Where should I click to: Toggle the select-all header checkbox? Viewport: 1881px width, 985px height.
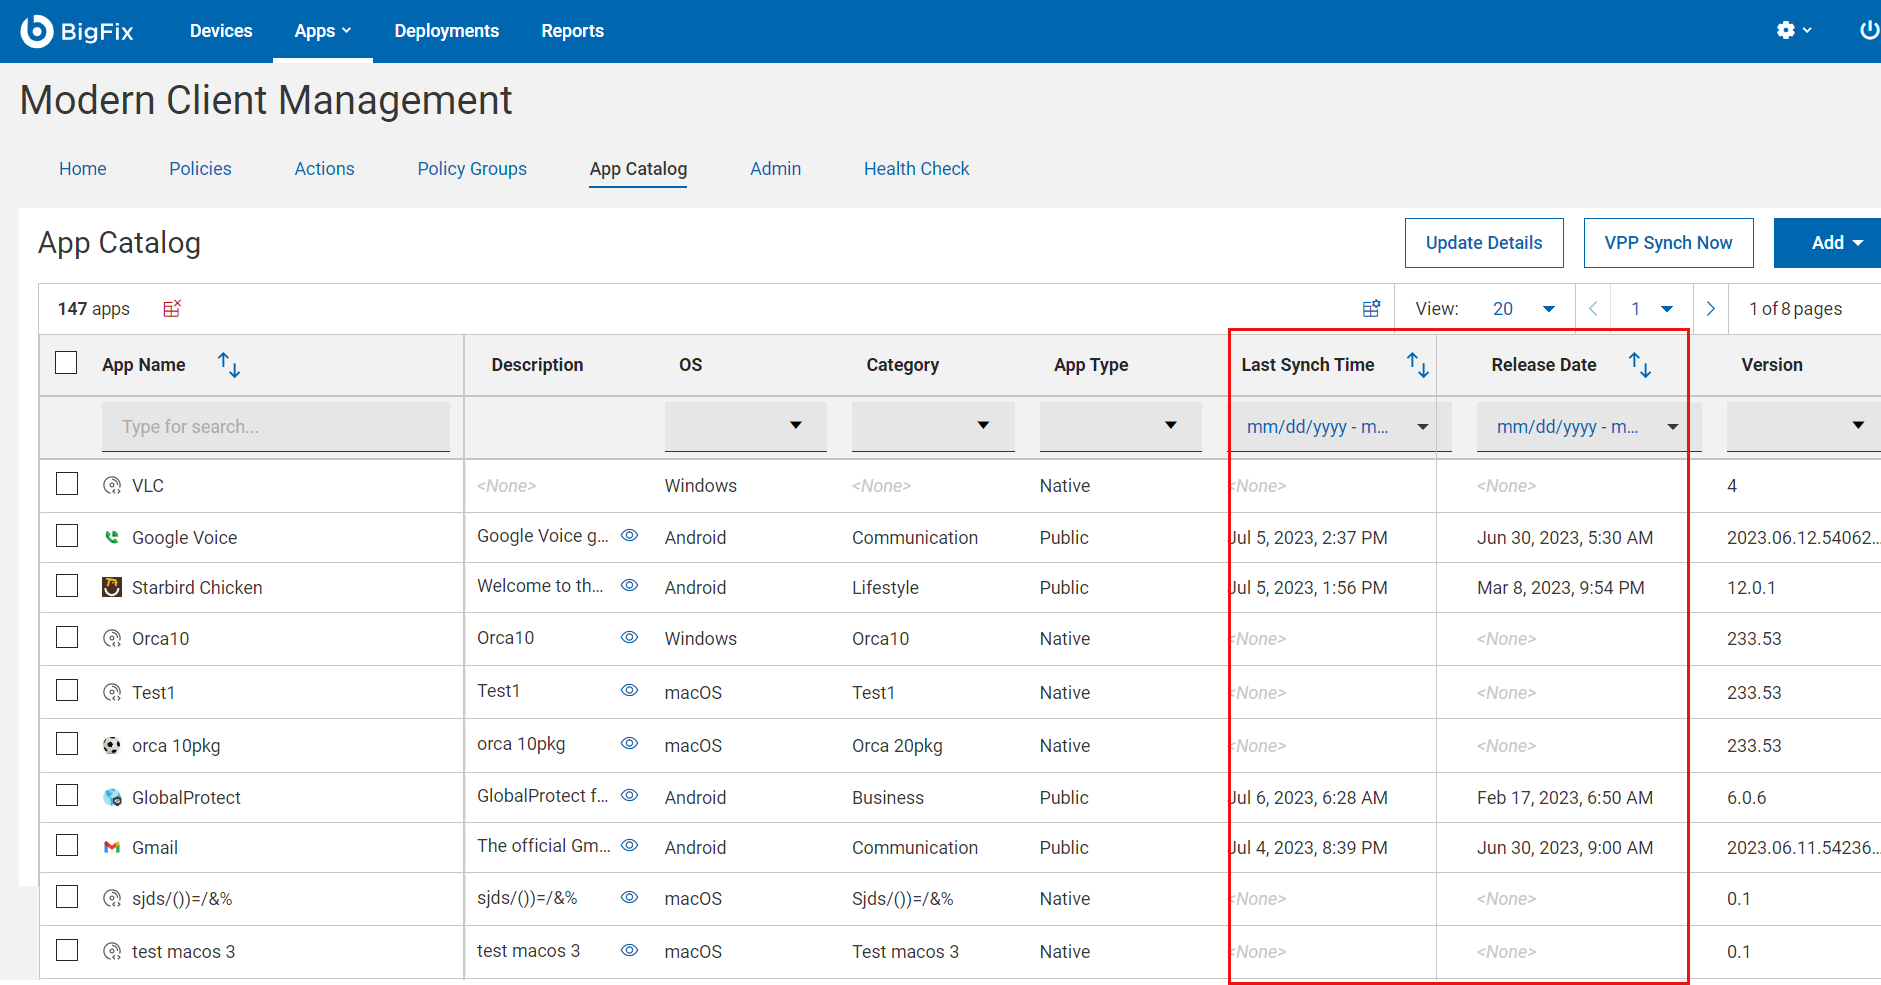pos(67,363)
